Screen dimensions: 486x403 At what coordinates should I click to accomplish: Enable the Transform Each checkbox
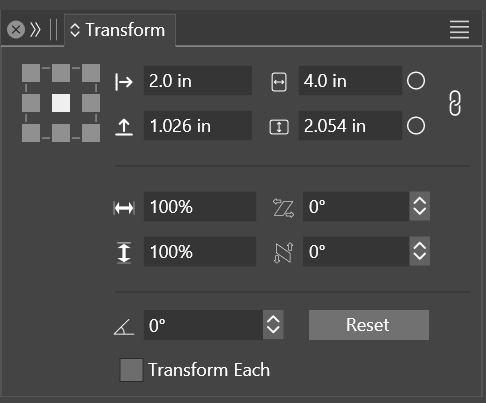click(131, 370)
